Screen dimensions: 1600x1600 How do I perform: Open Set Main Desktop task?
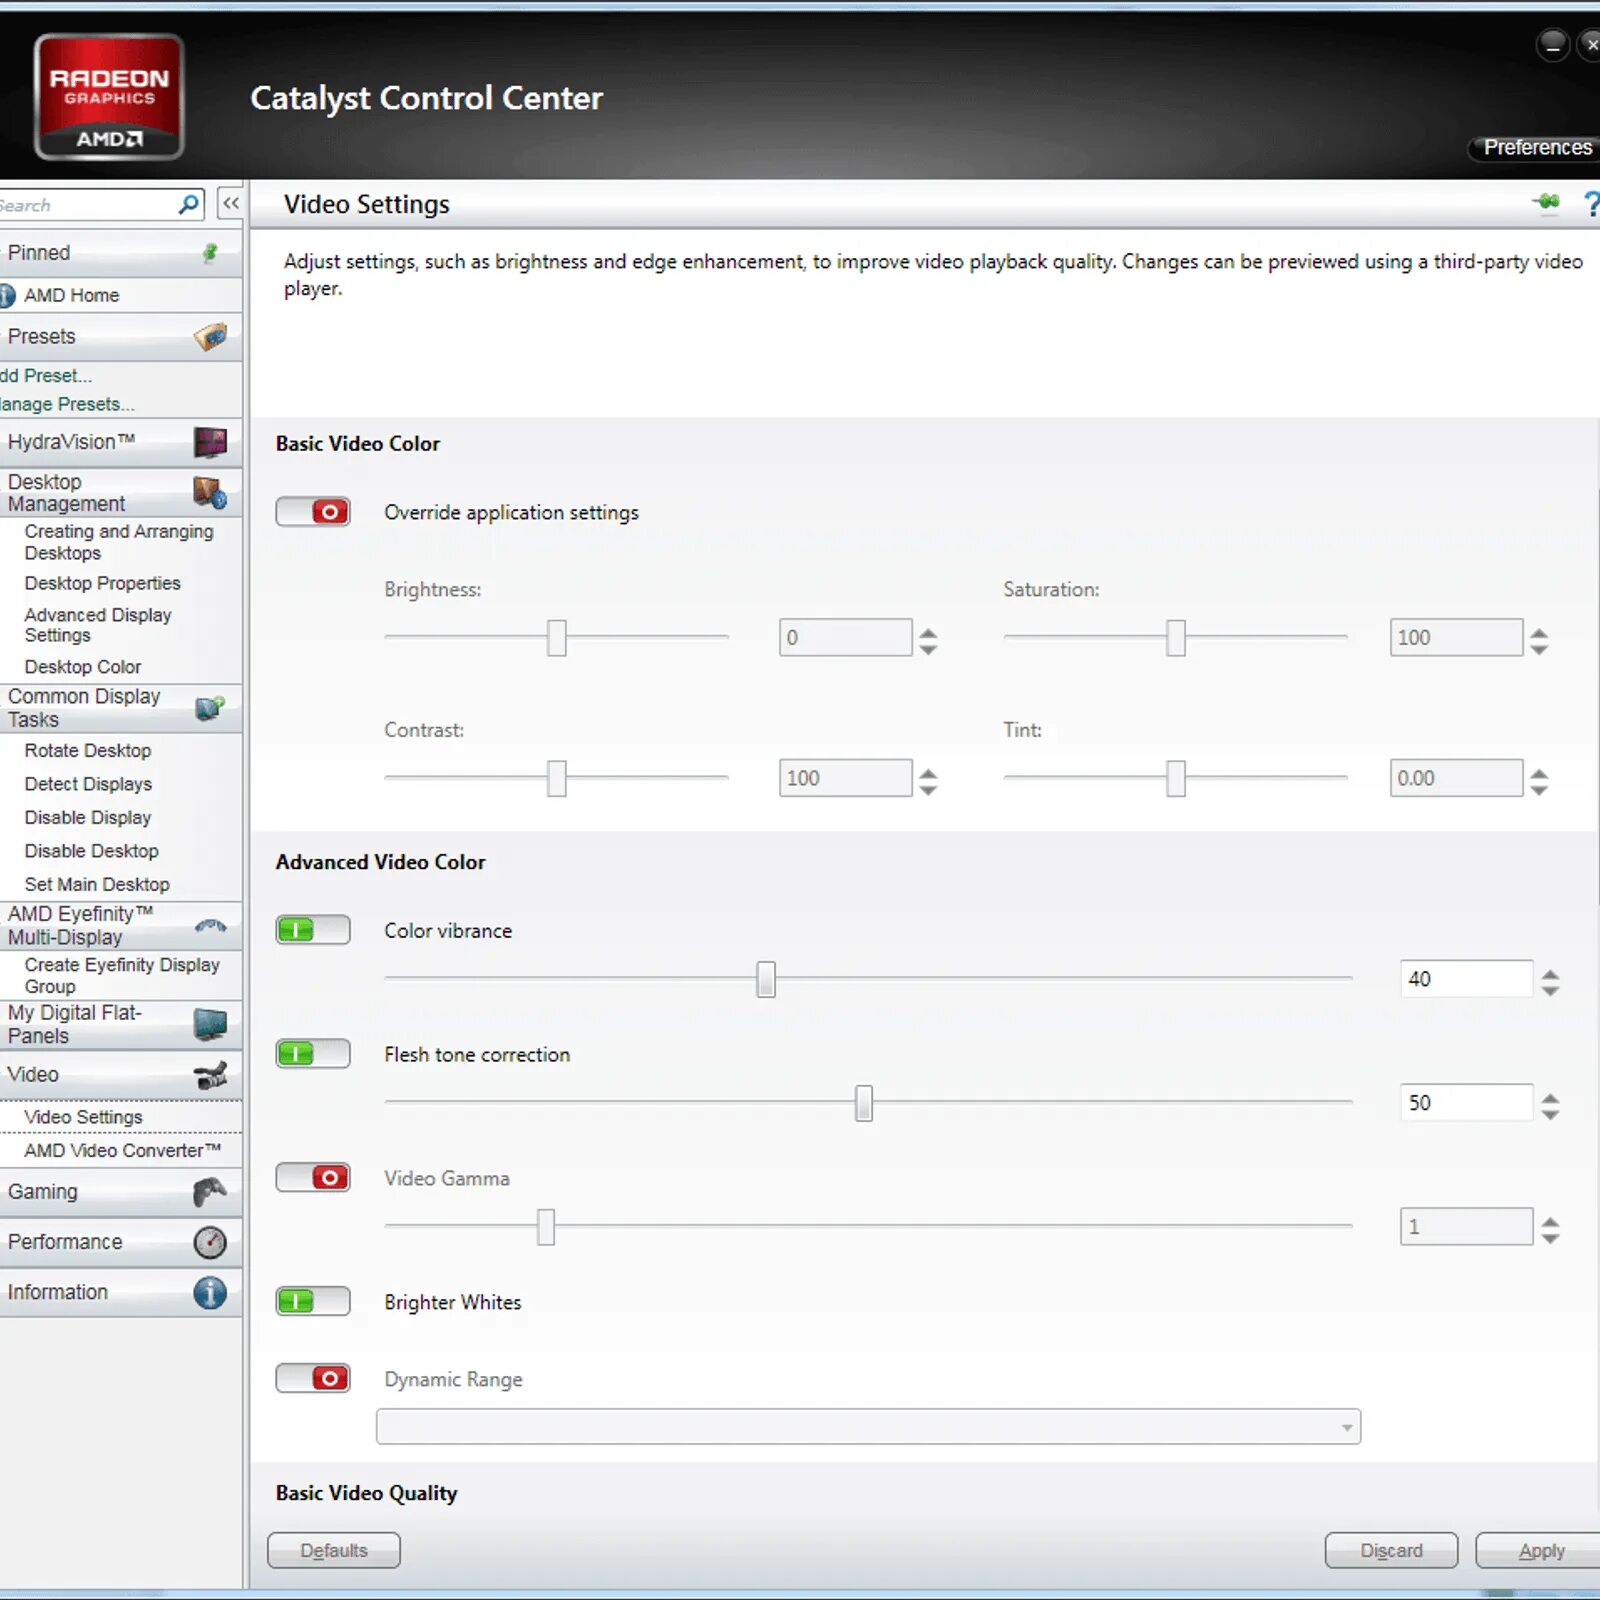pos(97,884)
